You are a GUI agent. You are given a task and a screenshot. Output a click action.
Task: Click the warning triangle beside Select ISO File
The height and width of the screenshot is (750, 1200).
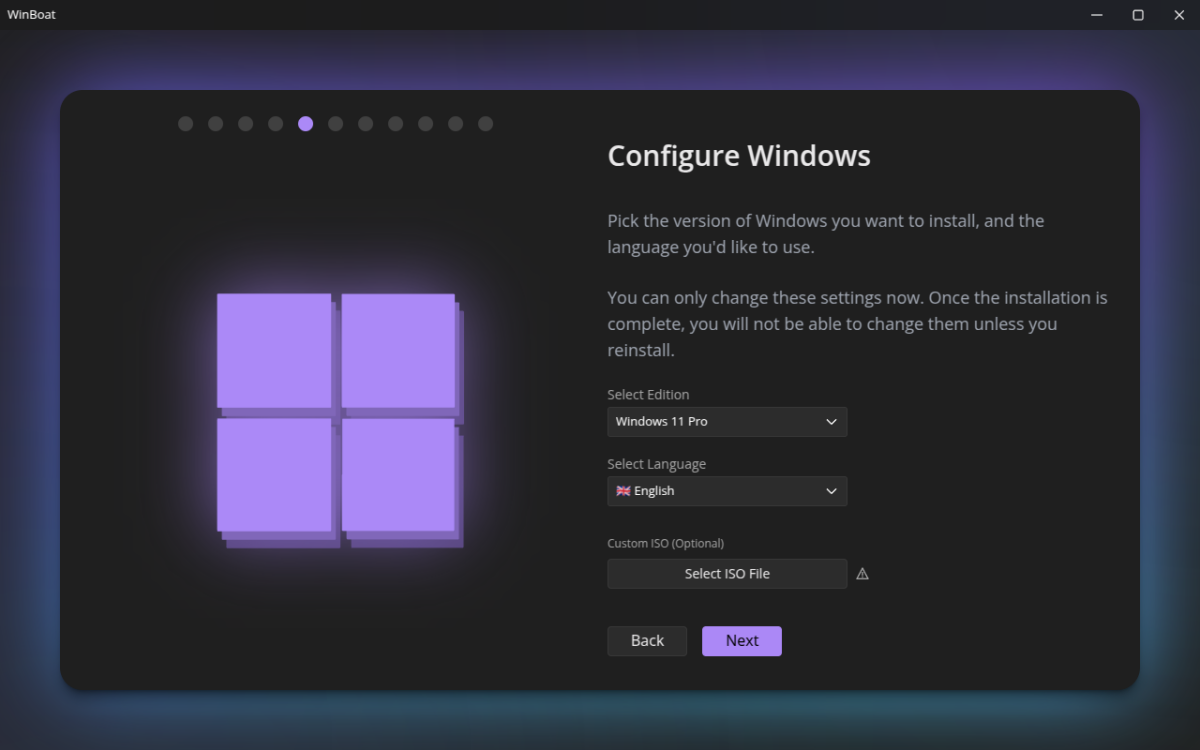tap(862, 573)
